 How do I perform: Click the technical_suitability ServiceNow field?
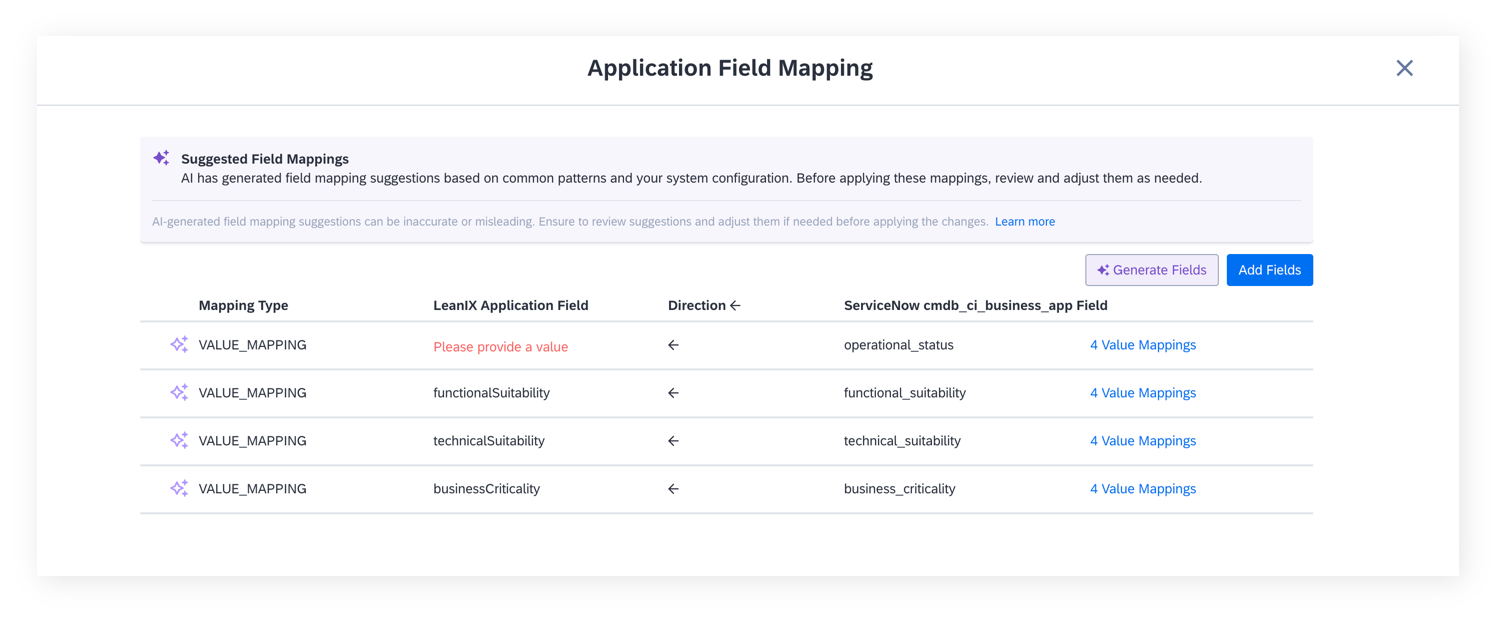coord(902,441)
